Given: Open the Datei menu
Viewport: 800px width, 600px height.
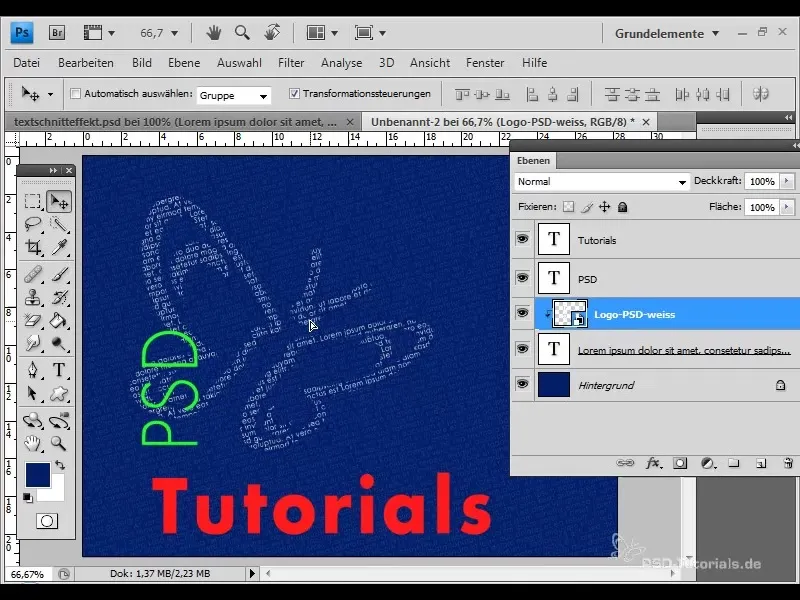Looking at the screenshot, I should click(27, 63).
